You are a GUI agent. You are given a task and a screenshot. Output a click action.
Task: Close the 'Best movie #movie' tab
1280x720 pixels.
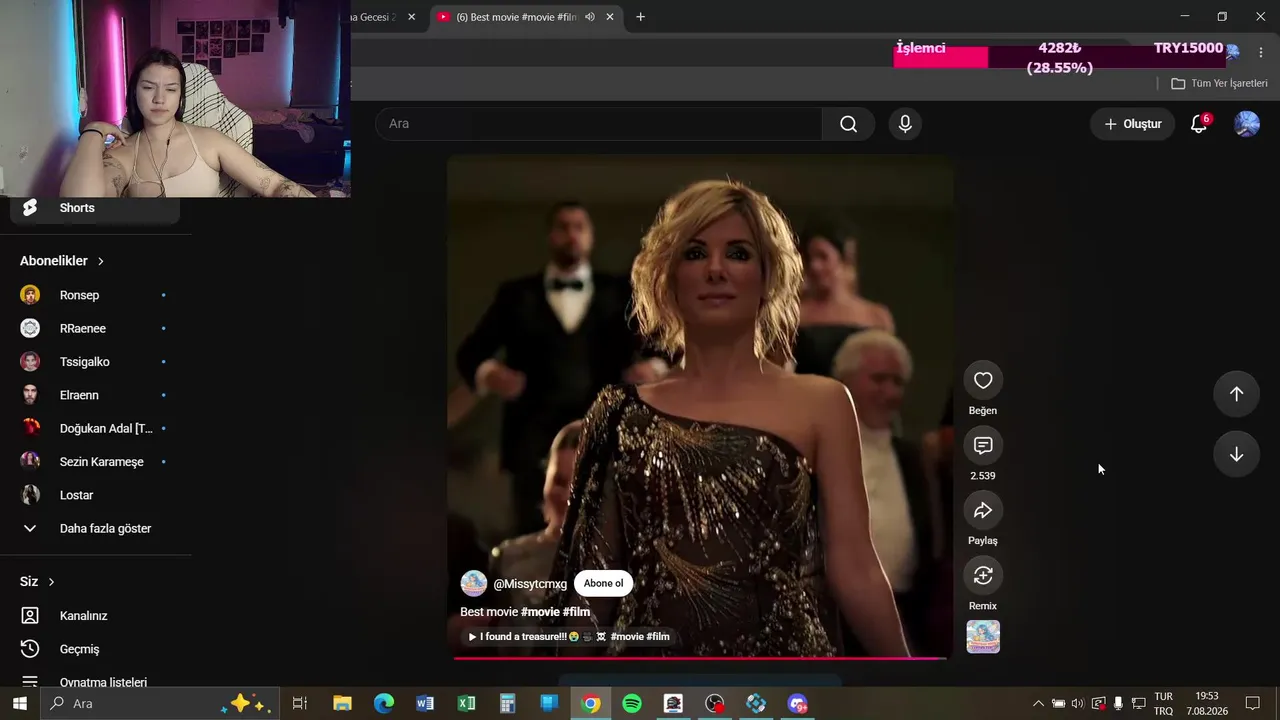pos(610,17)
